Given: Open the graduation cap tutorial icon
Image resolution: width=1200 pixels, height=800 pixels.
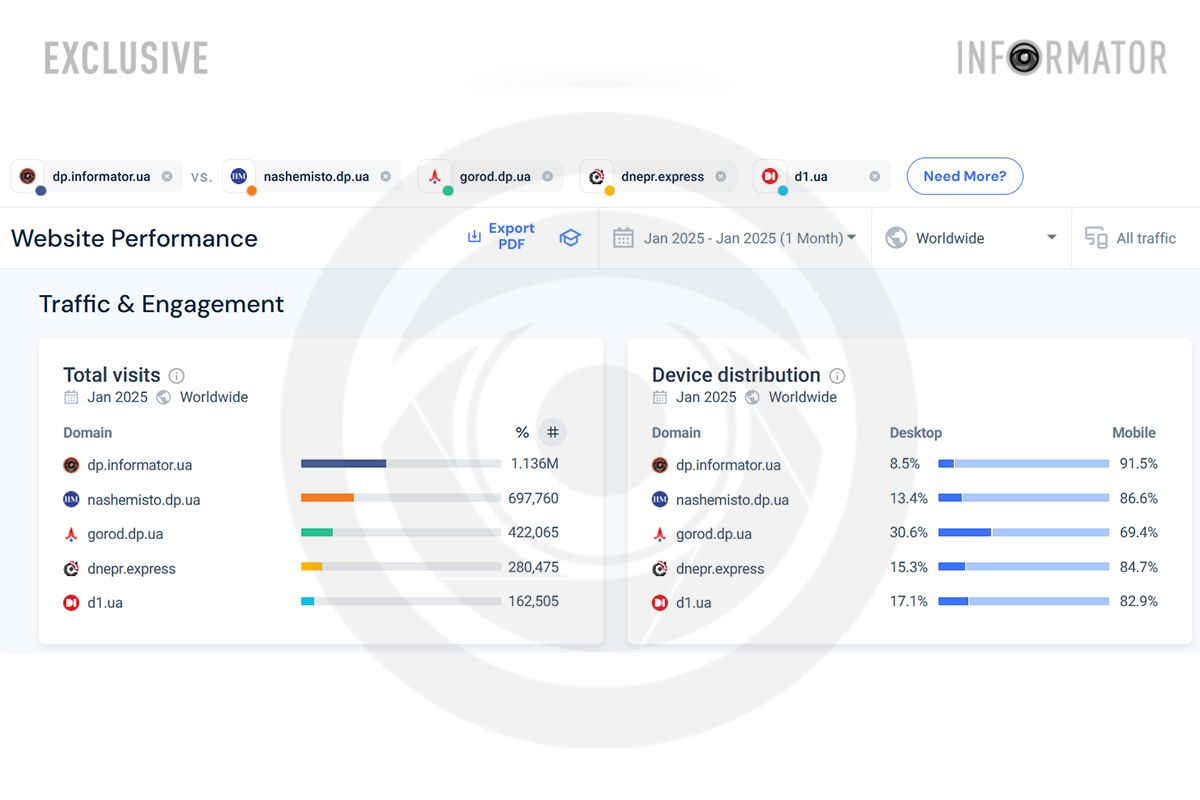Looking at the screenshot, I should point(570,238).
